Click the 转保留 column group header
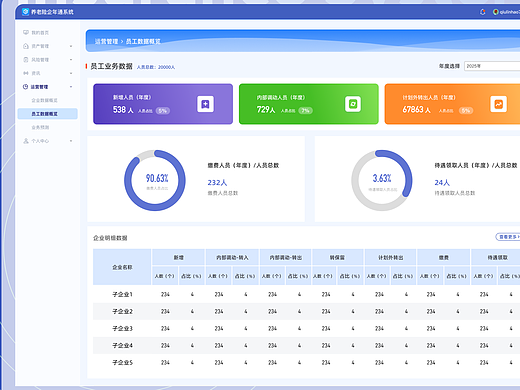 337,257
